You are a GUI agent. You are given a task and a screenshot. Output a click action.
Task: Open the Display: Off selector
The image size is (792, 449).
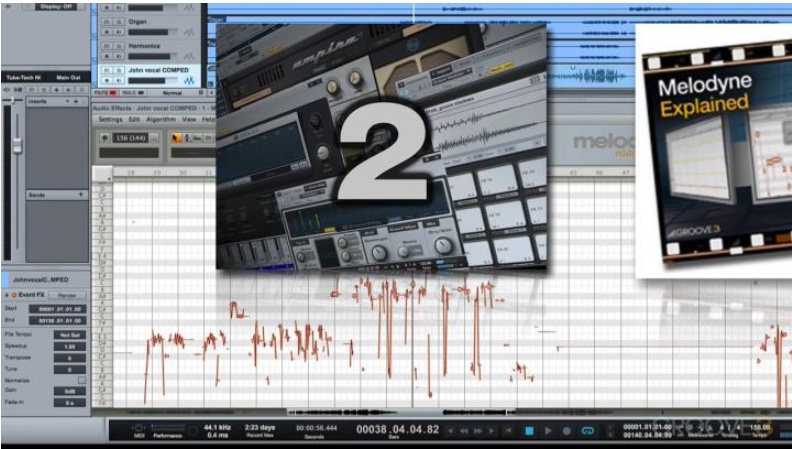[56, 7]
